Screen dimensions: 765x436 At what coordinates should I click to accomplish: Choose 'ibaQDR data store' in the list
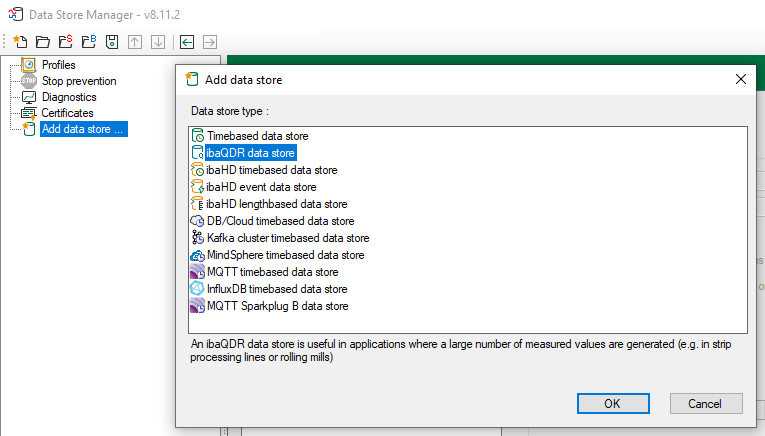(250, 153)
